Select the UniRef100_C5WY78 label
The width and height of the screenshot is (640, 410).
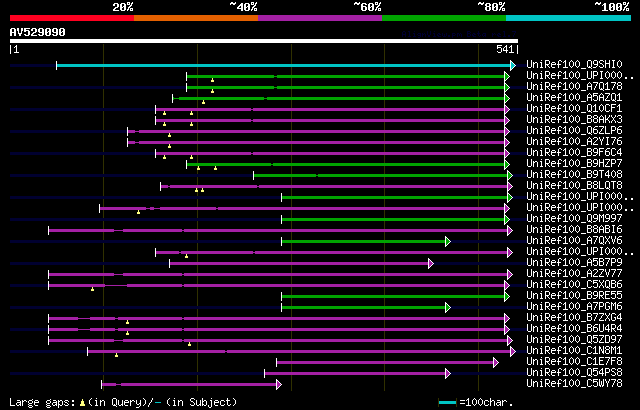(574, 384)
